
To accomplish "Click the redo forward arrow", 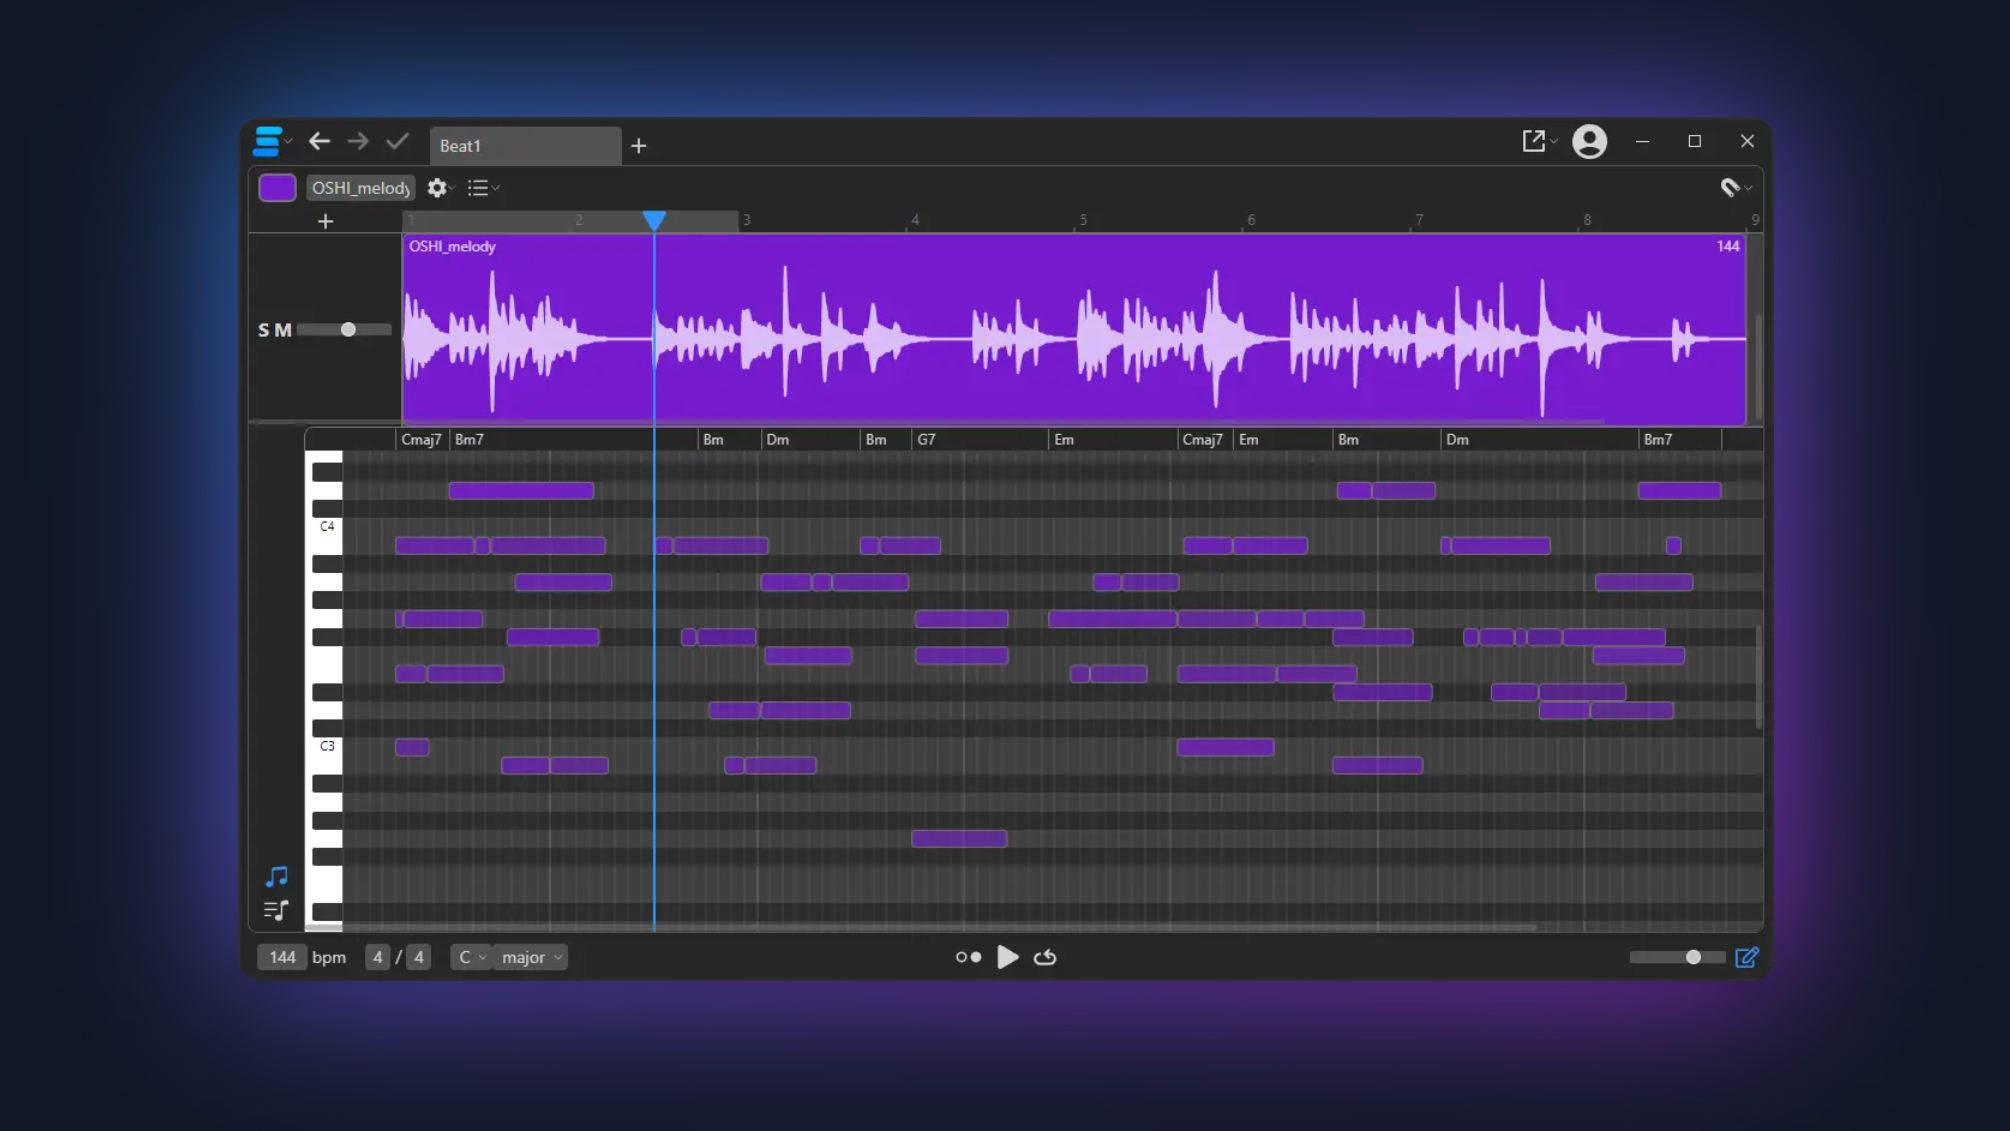I will (358, 142).
